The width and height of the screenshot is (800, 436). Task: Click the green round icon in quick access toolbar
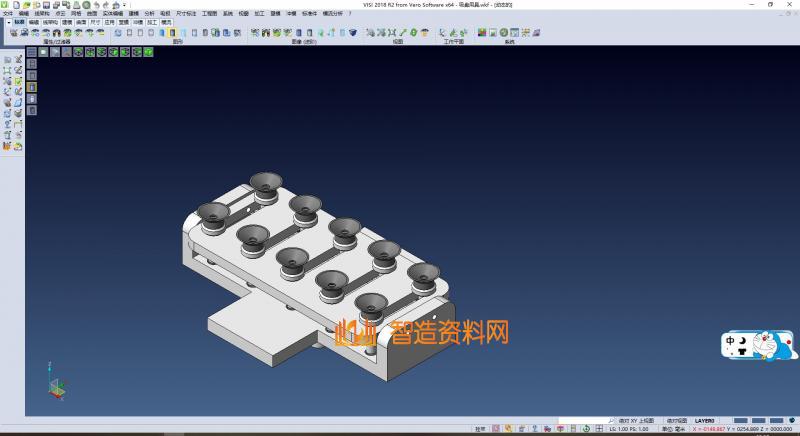pyautogui.click(x=86, y=5)
